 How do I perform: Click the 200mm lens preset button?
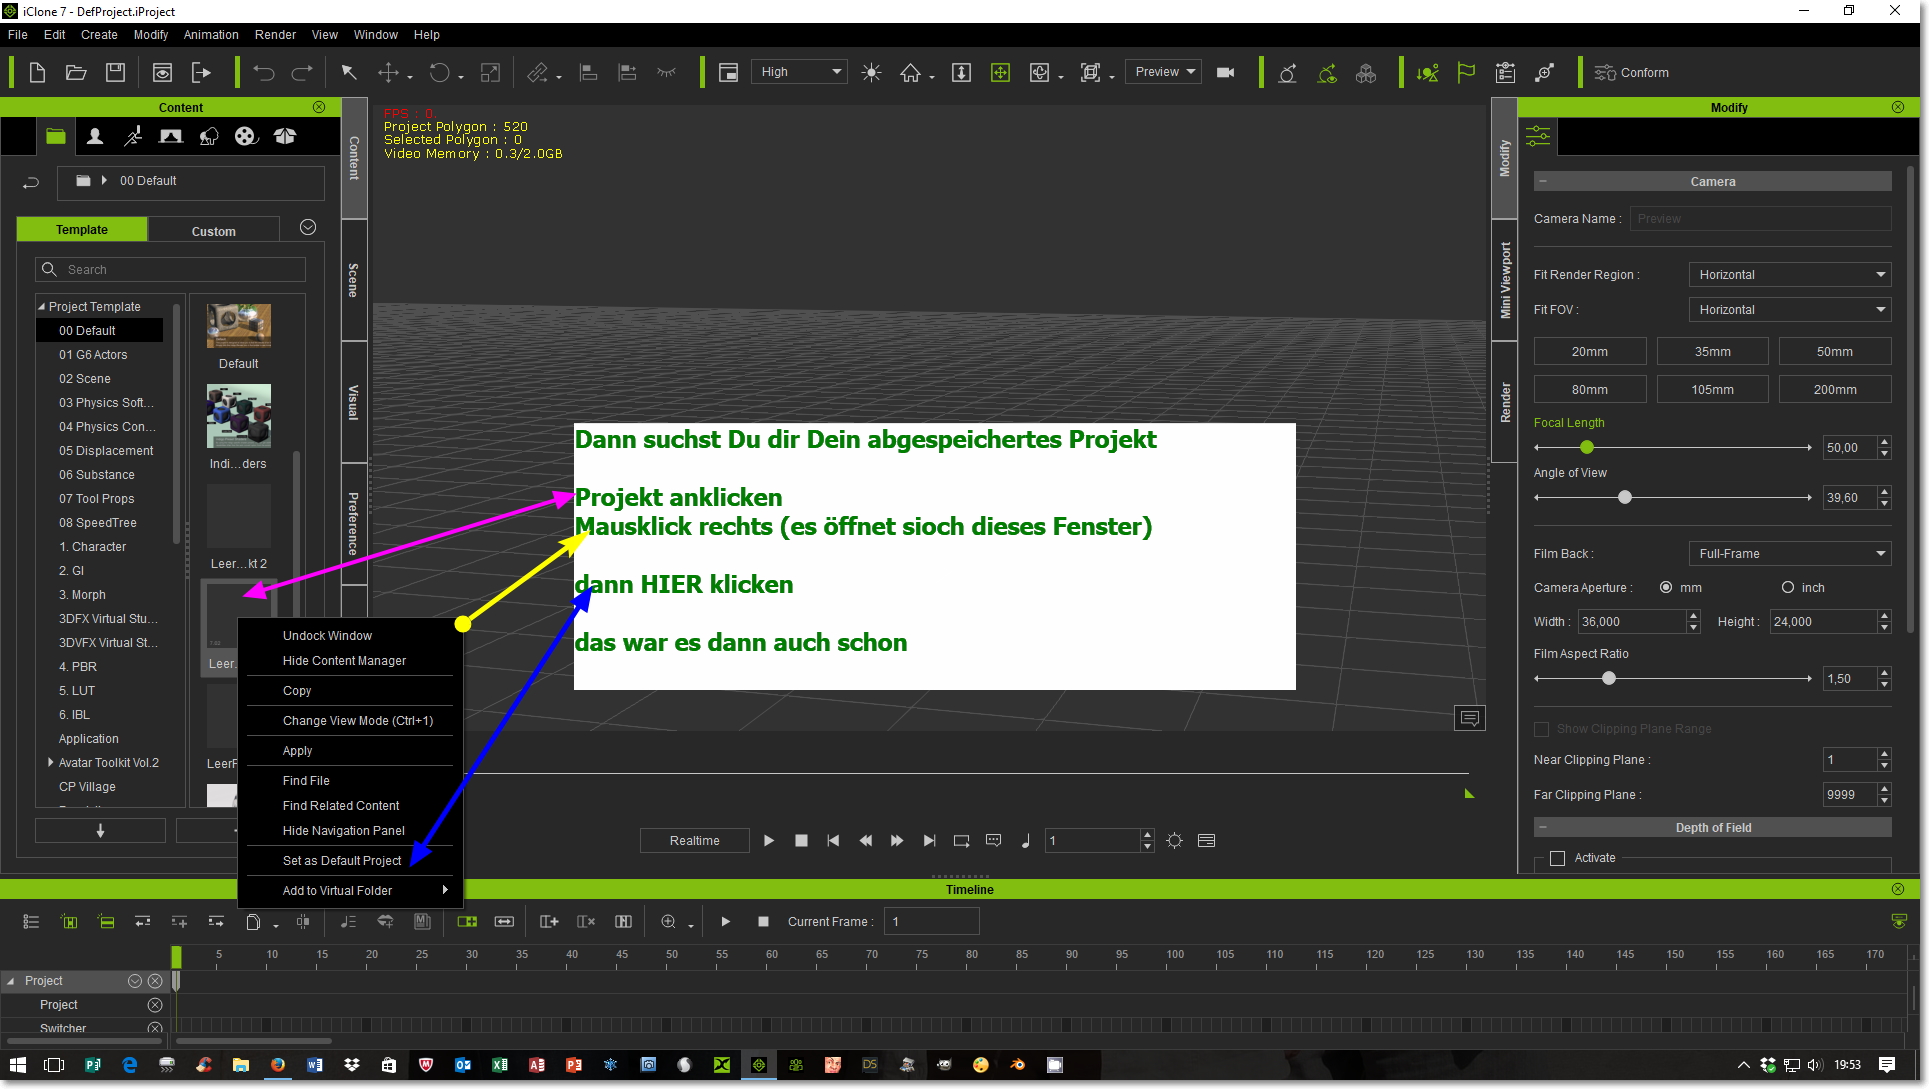(1835, 390)
